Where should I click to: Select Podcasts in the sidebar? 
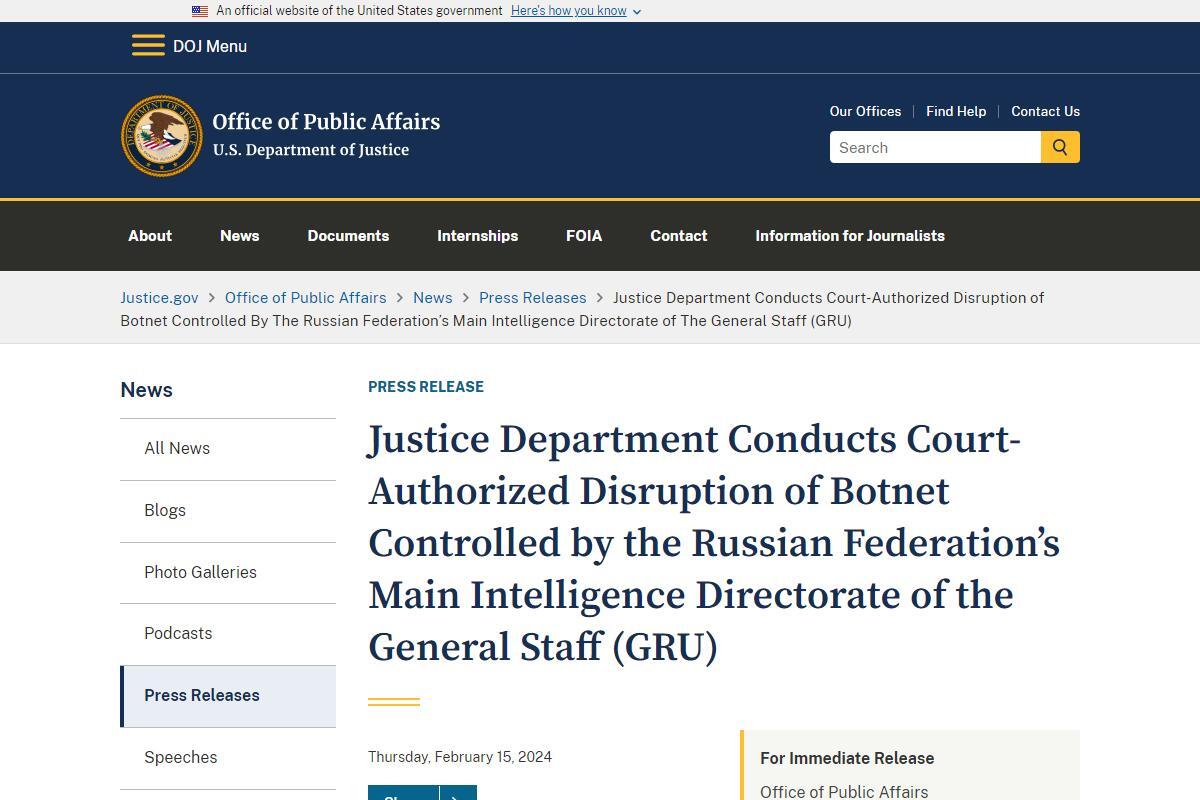228,634
